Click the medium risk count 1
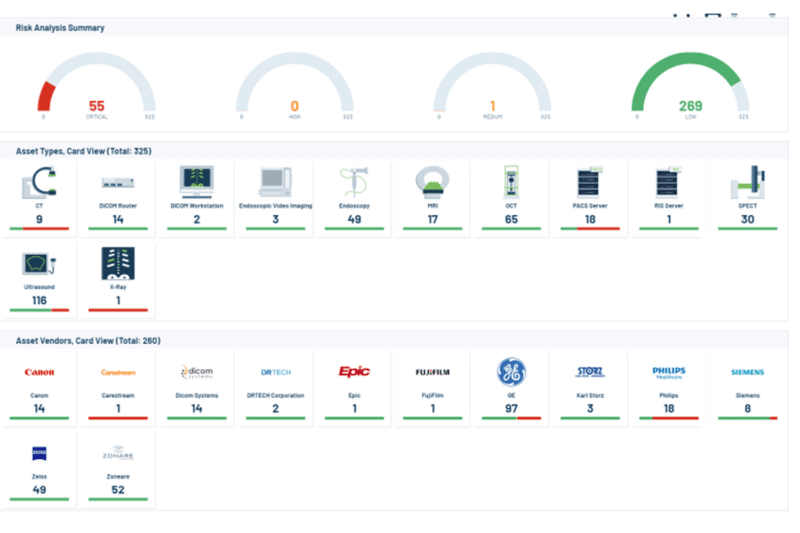The image size is (800, 533). 493,106
